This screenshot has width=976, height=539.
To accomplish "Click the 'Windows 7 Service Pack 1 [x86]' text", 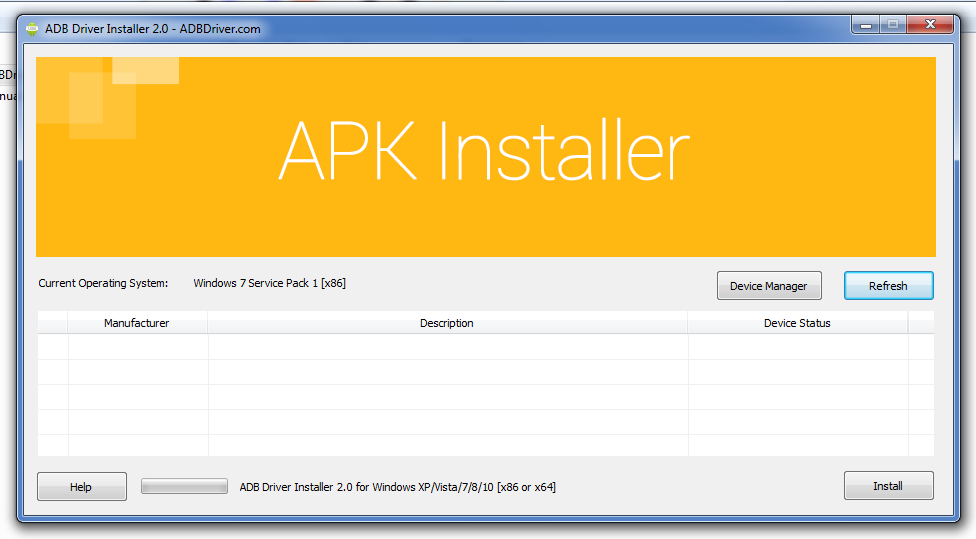I will point(270,283).
